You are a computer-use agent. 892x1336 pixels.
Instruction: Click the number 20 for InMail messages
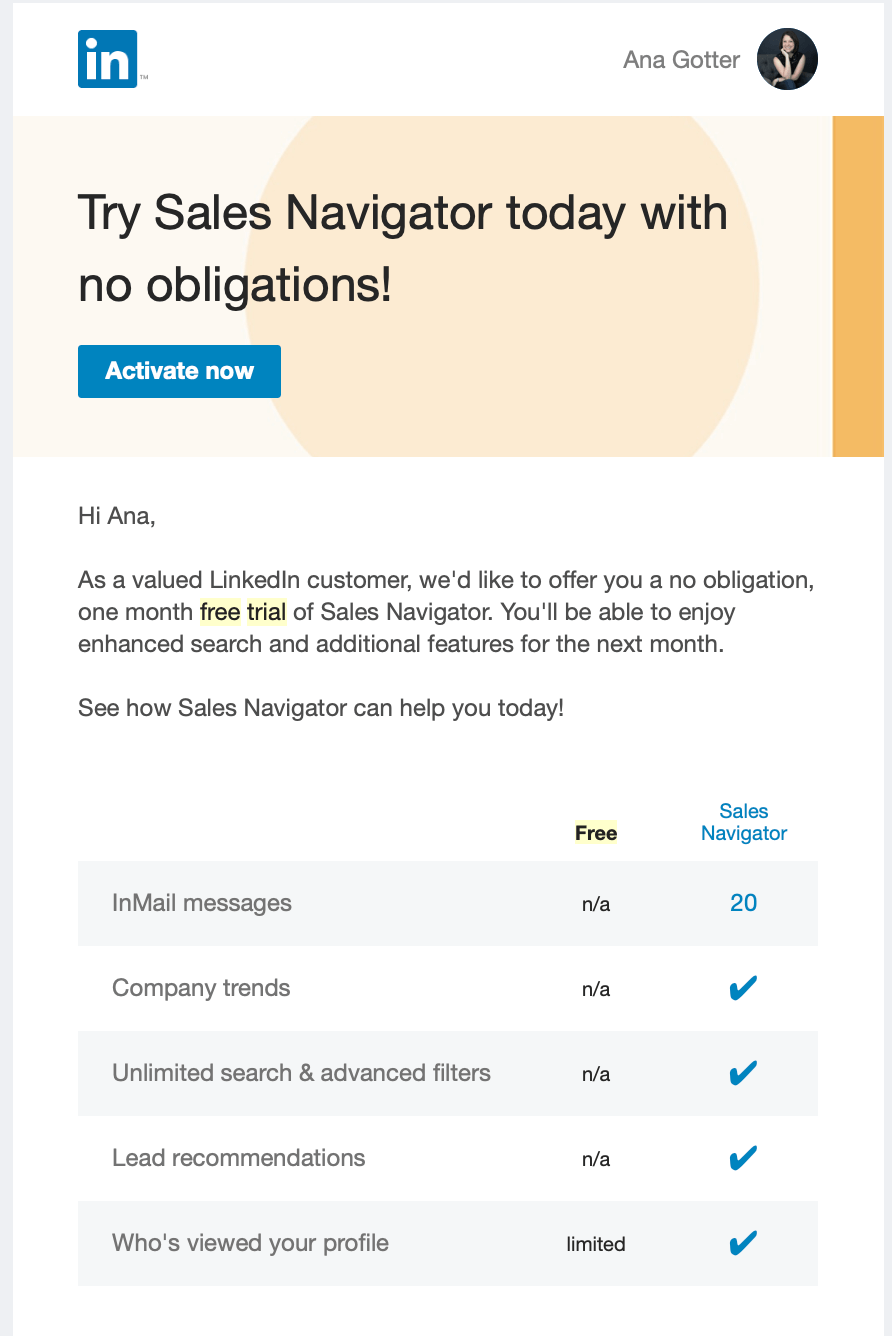pyautogui.click(x=744, y=903)
